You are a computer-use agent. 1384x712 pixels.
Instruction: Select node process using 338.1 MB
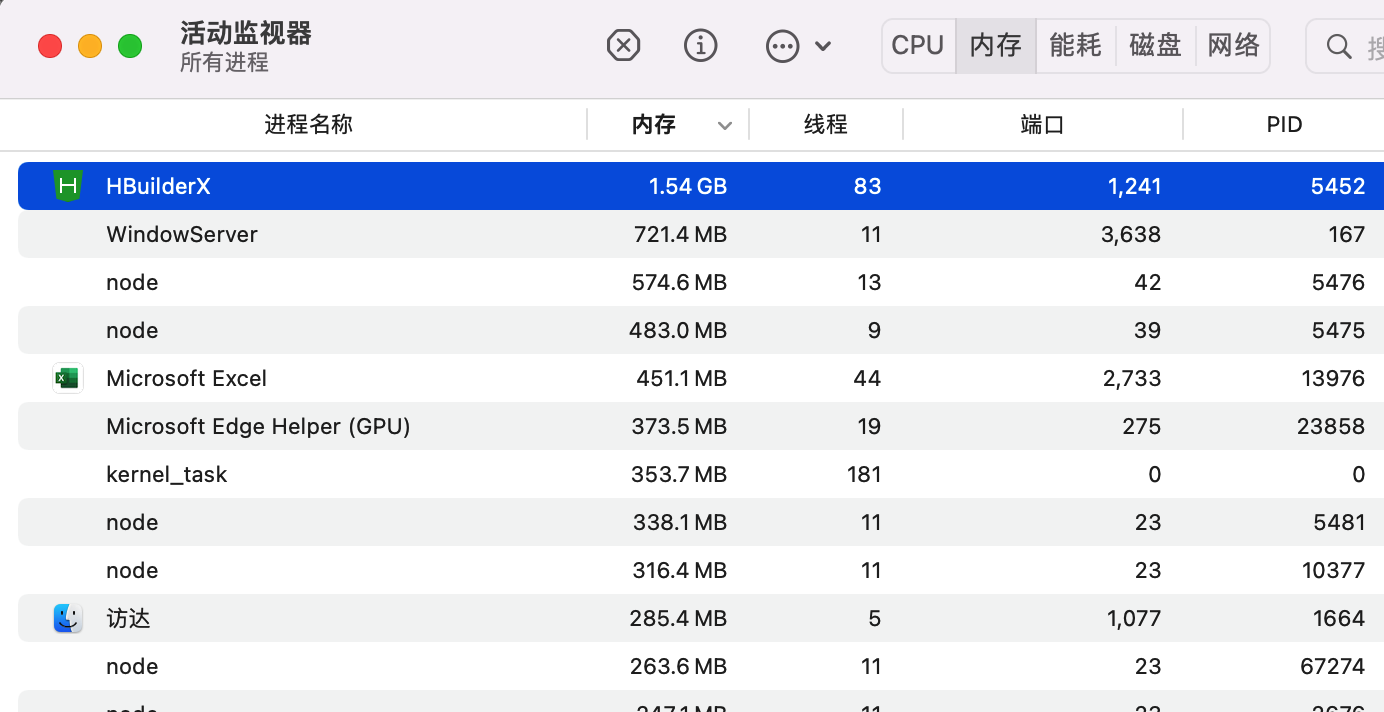[701, 522]
